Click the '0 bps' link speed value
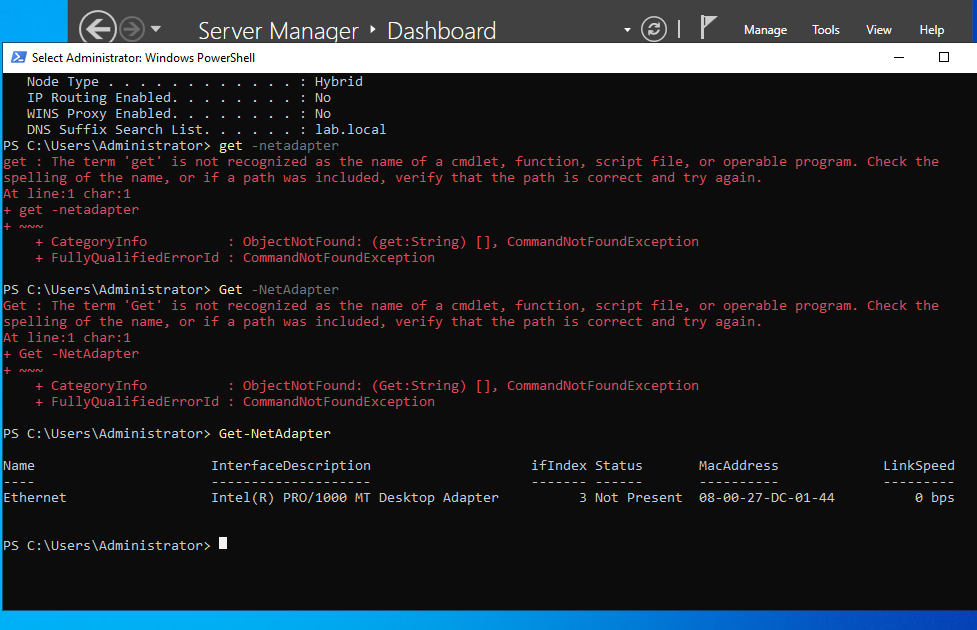The height and width of the screenshot is (630, 977). click(x=935, y=498)
